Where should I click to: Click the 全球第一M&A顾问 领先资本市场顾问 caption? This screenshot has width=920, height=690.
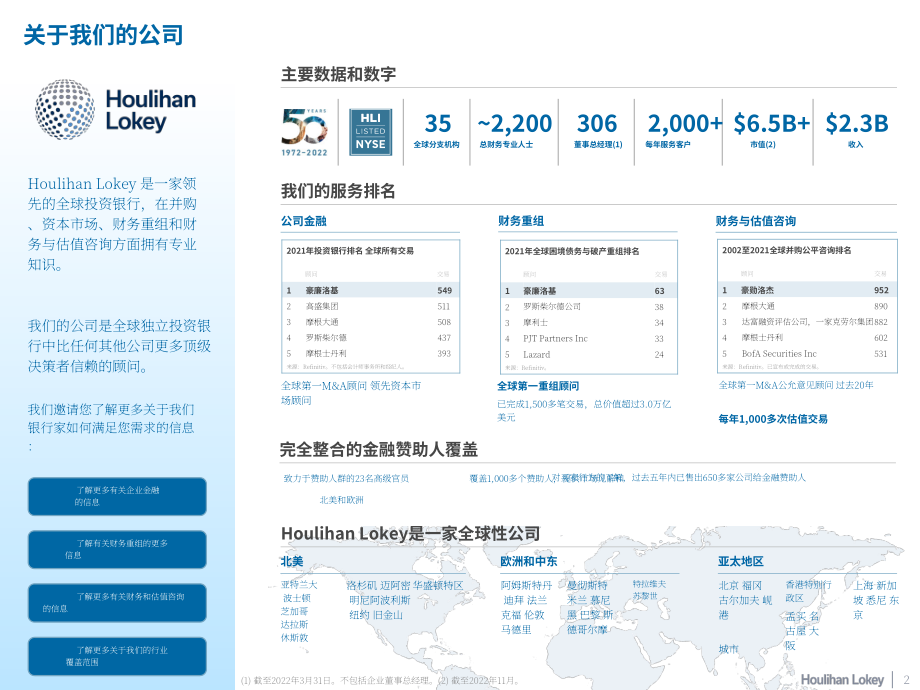pos(351,393)
